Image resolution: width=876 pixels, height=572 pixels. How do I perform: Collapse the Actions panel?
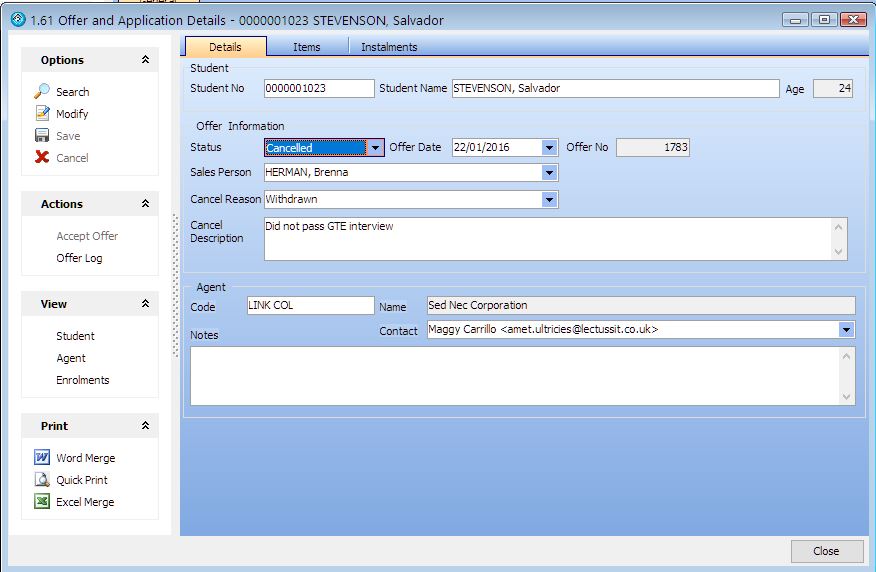(x=145, y=204)
